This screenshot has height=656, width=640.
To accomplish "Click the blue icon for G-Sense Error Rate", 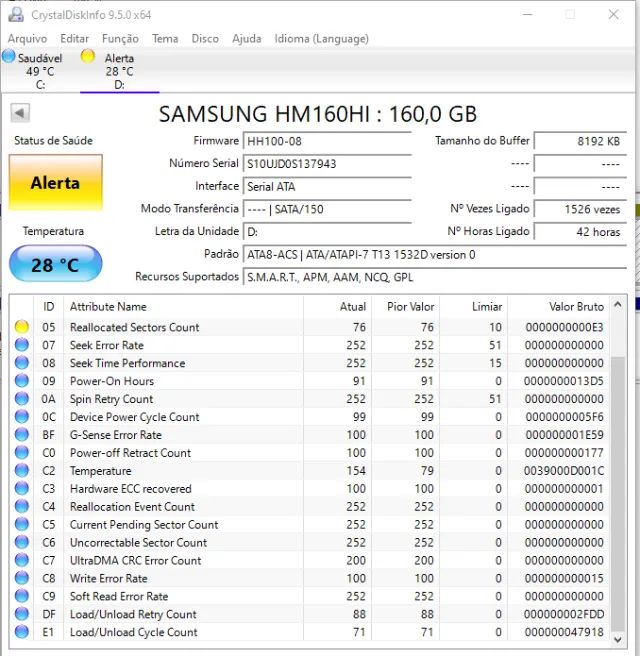I will click(x=22, y=435).
